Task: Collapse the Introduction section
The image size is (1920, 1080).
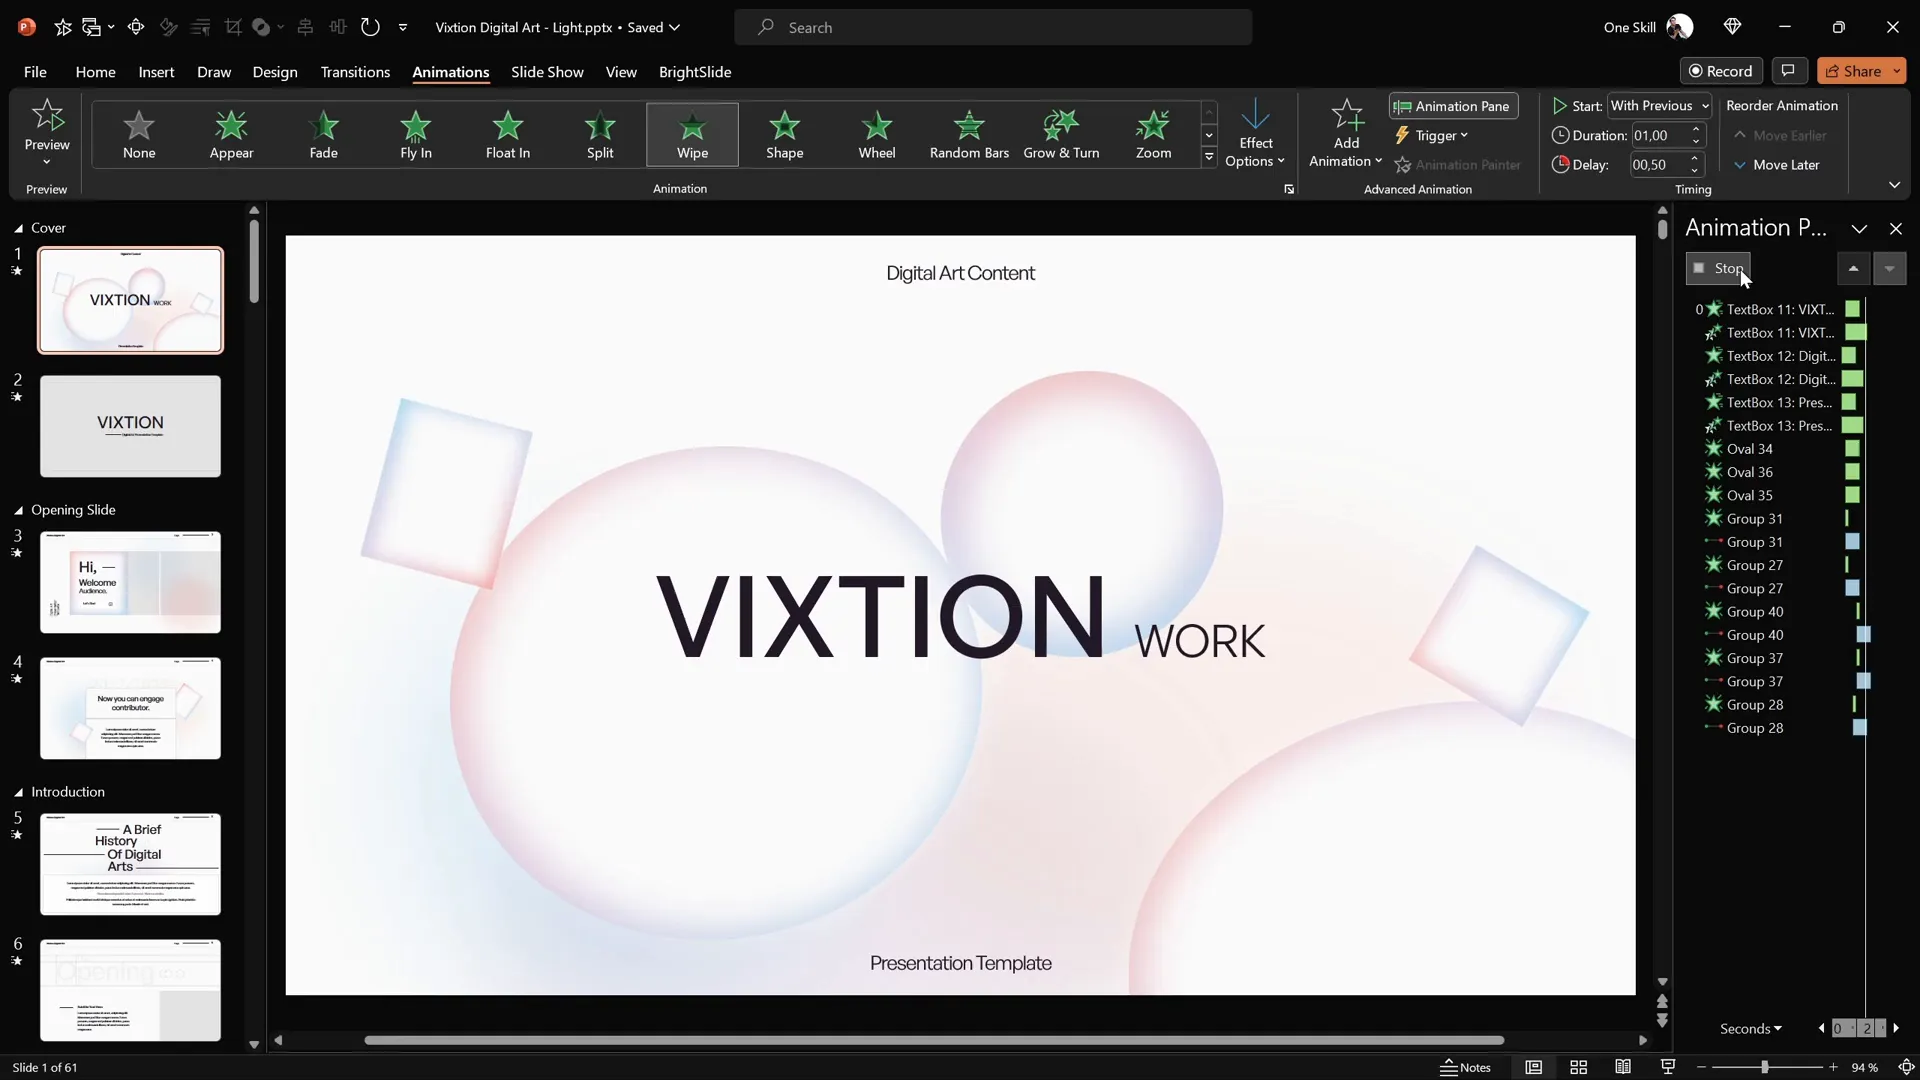Action: [x=18, y=792]
